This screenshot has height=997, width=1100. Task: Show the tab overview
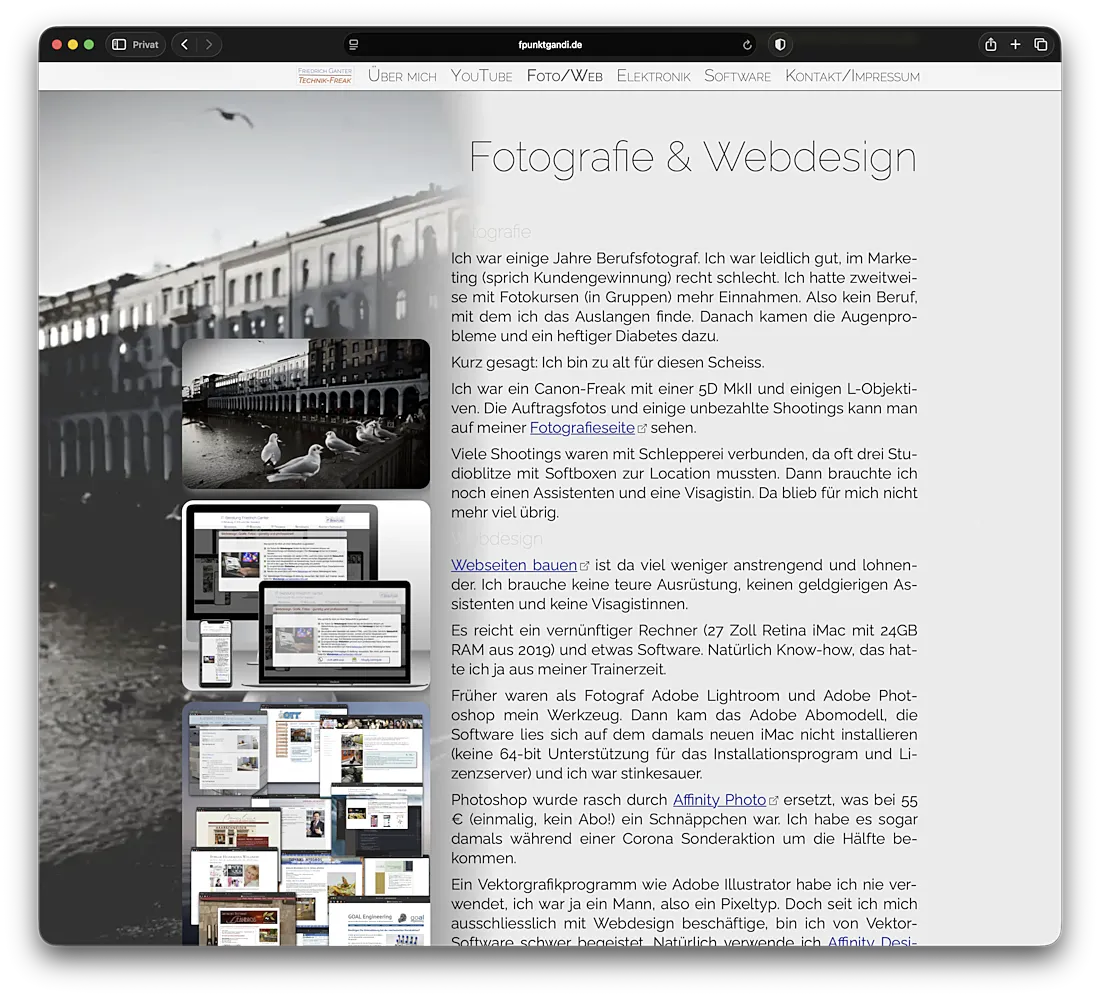pos(1041,45)
